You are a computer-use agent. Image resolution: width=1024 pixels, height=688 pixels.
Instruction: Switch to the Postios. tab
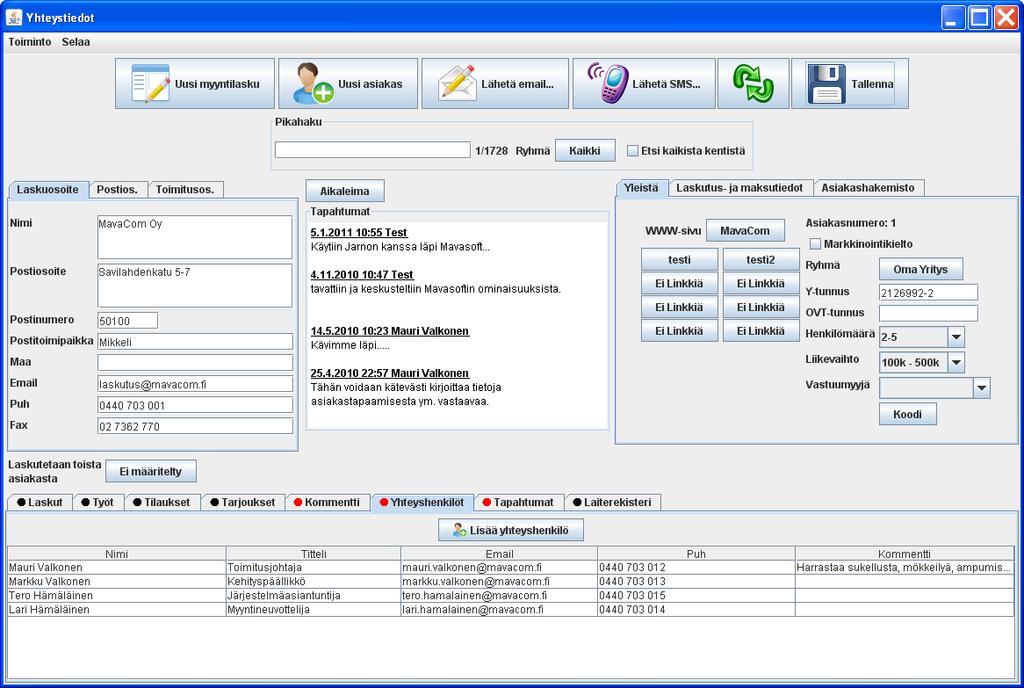point(118,189)
